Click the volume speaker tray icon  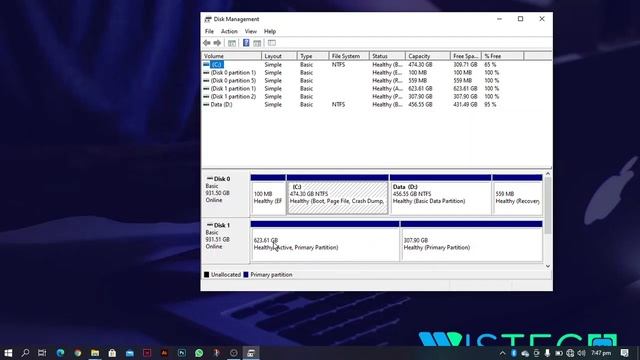click(581, 353)
